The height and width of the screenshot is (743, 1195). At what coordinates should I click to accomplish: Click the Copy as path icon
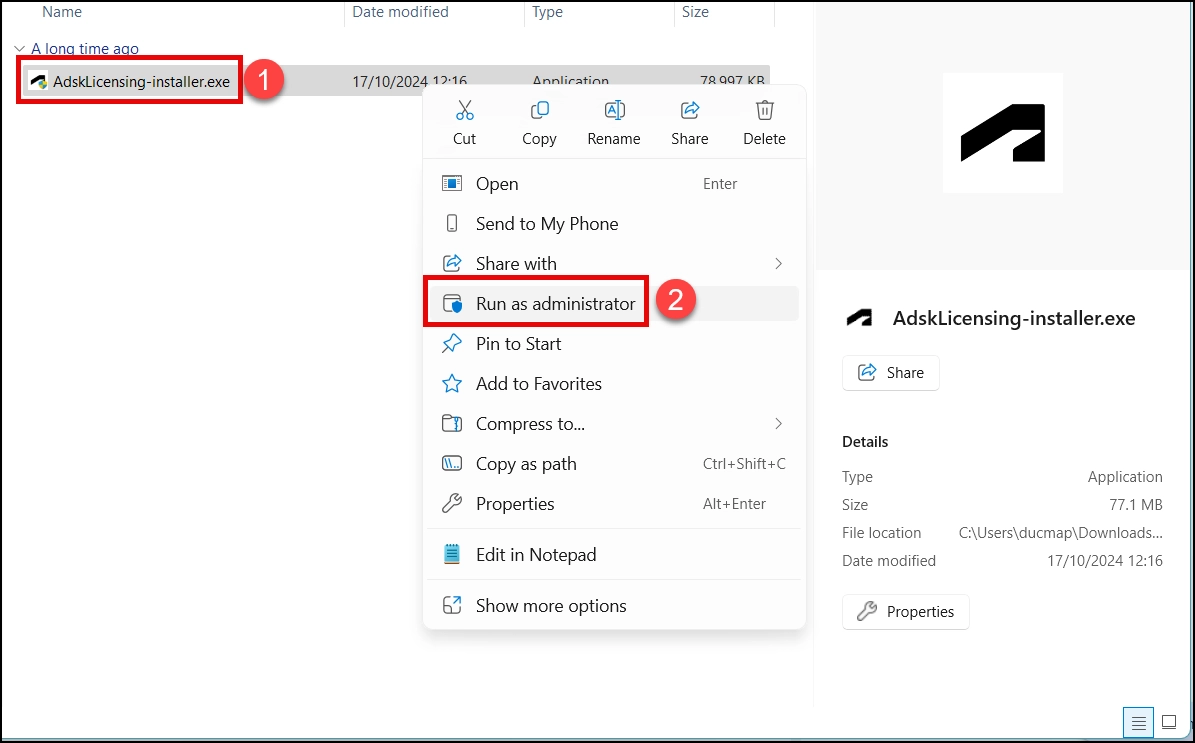click(452, 463)
